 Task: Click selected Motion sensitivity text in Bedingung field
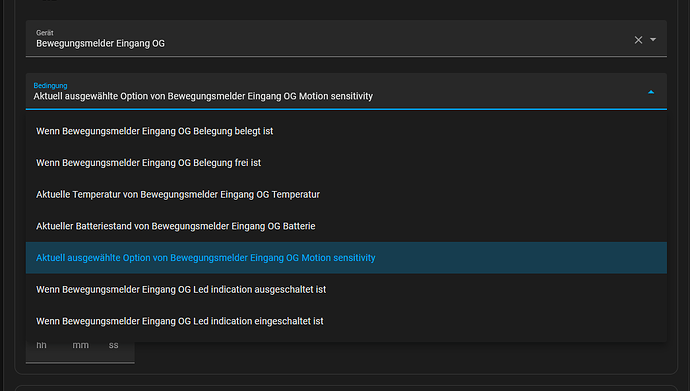203,96
